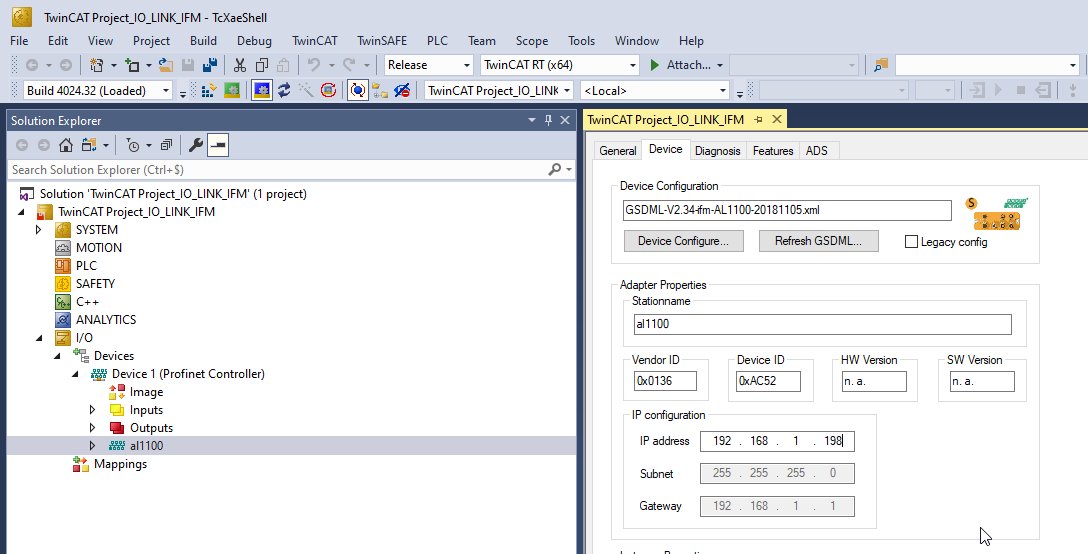Click the Solution Explorer search magnifier icon

tap(554, 169)
